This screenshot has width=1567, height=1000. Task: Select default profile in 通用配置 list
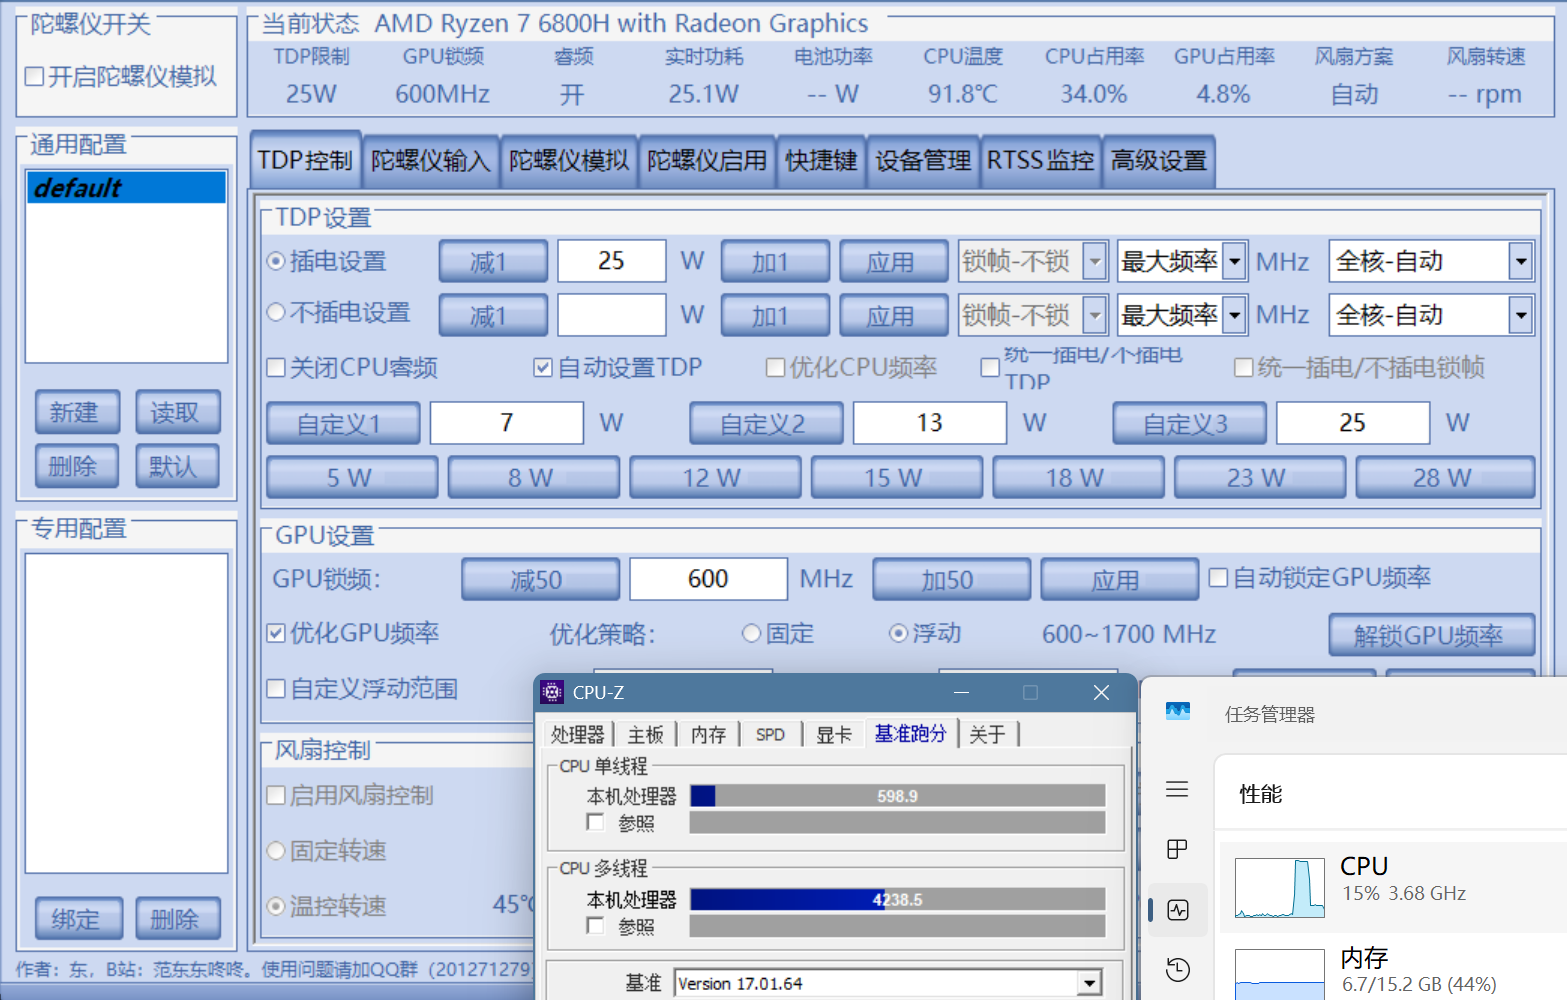point(126,187)
